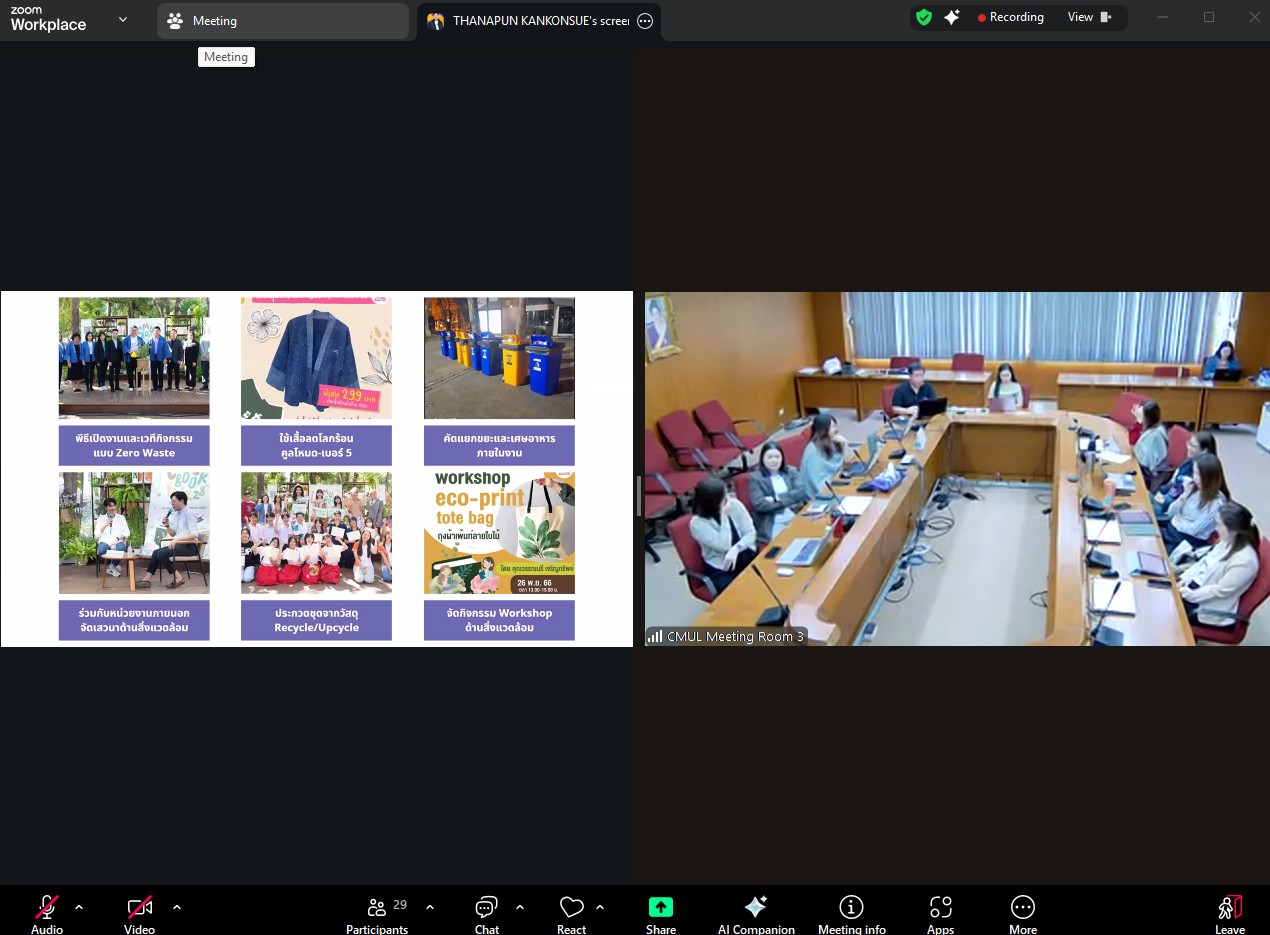Expand the Chat options caret
The height and width of the screenshot is (935, 1270).
[520, 907]
